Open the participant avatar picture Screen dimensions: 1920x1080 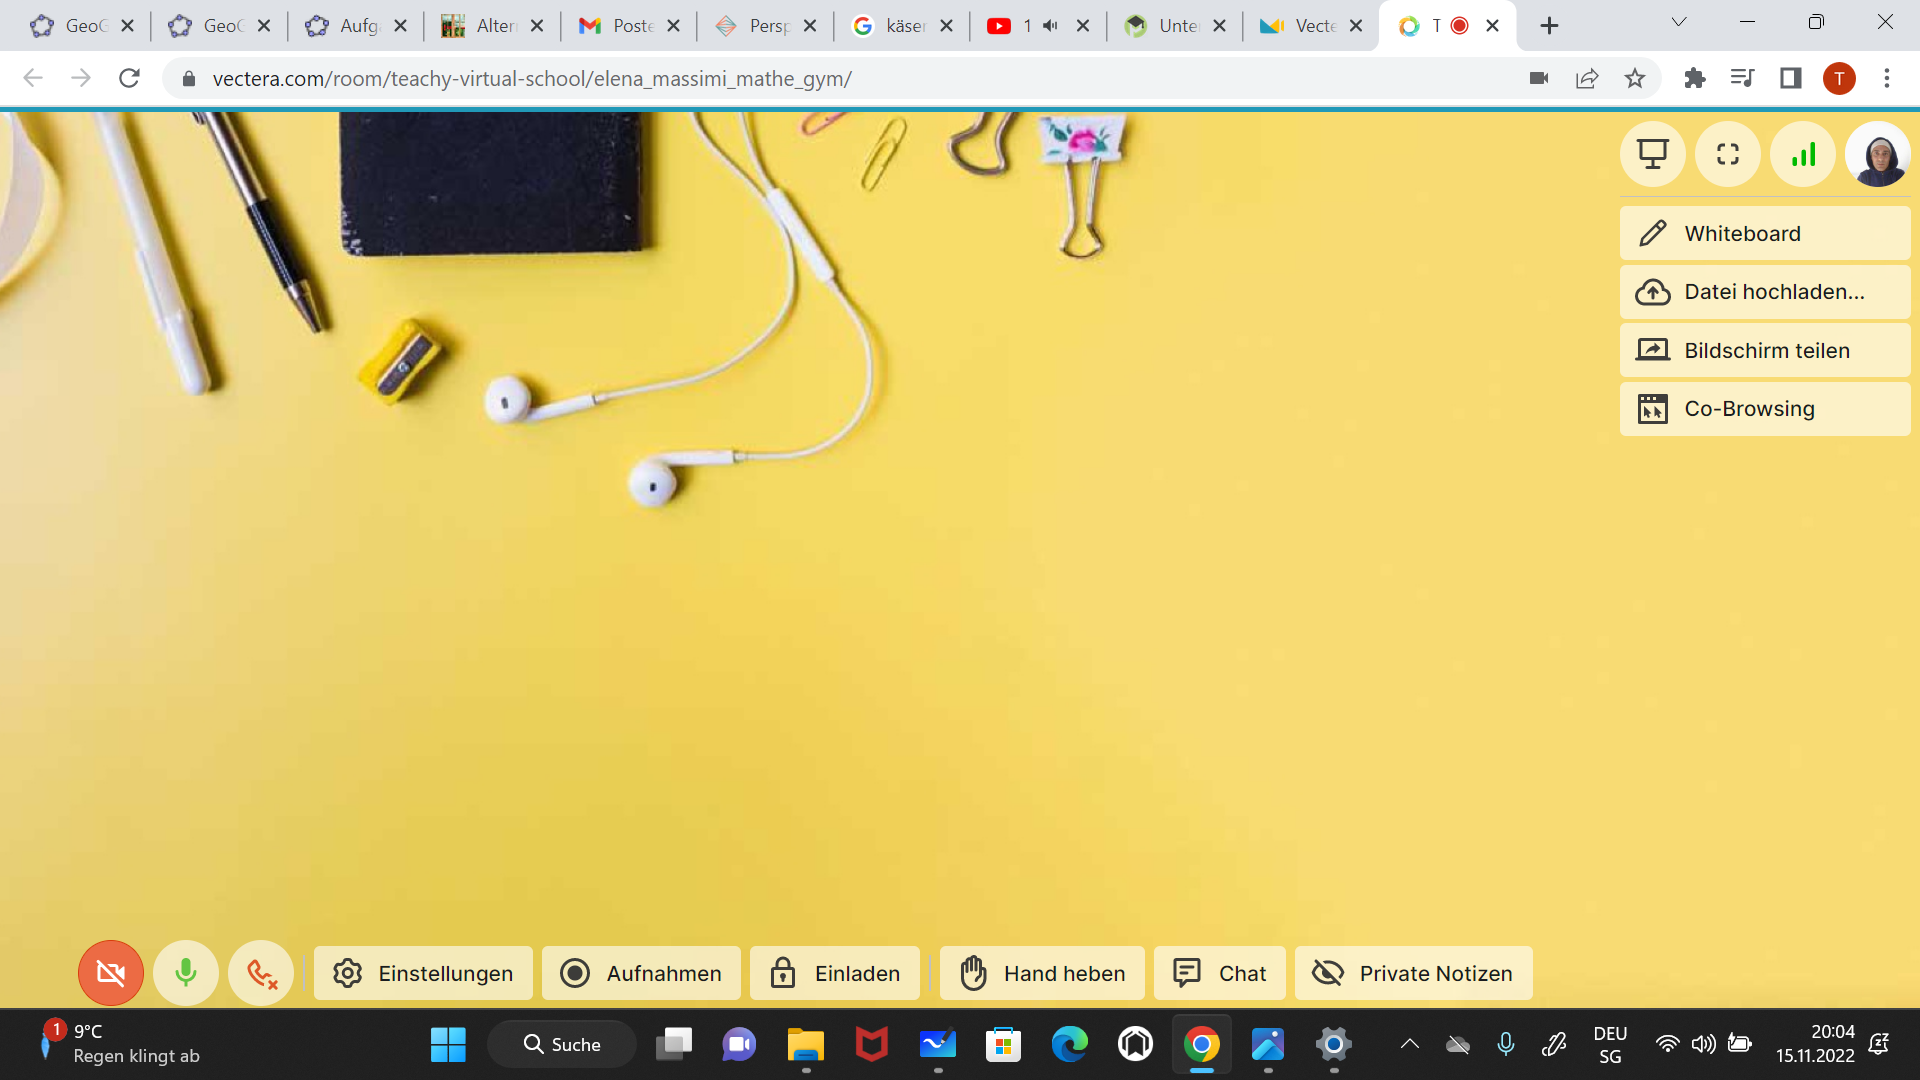click(1878, 154)
